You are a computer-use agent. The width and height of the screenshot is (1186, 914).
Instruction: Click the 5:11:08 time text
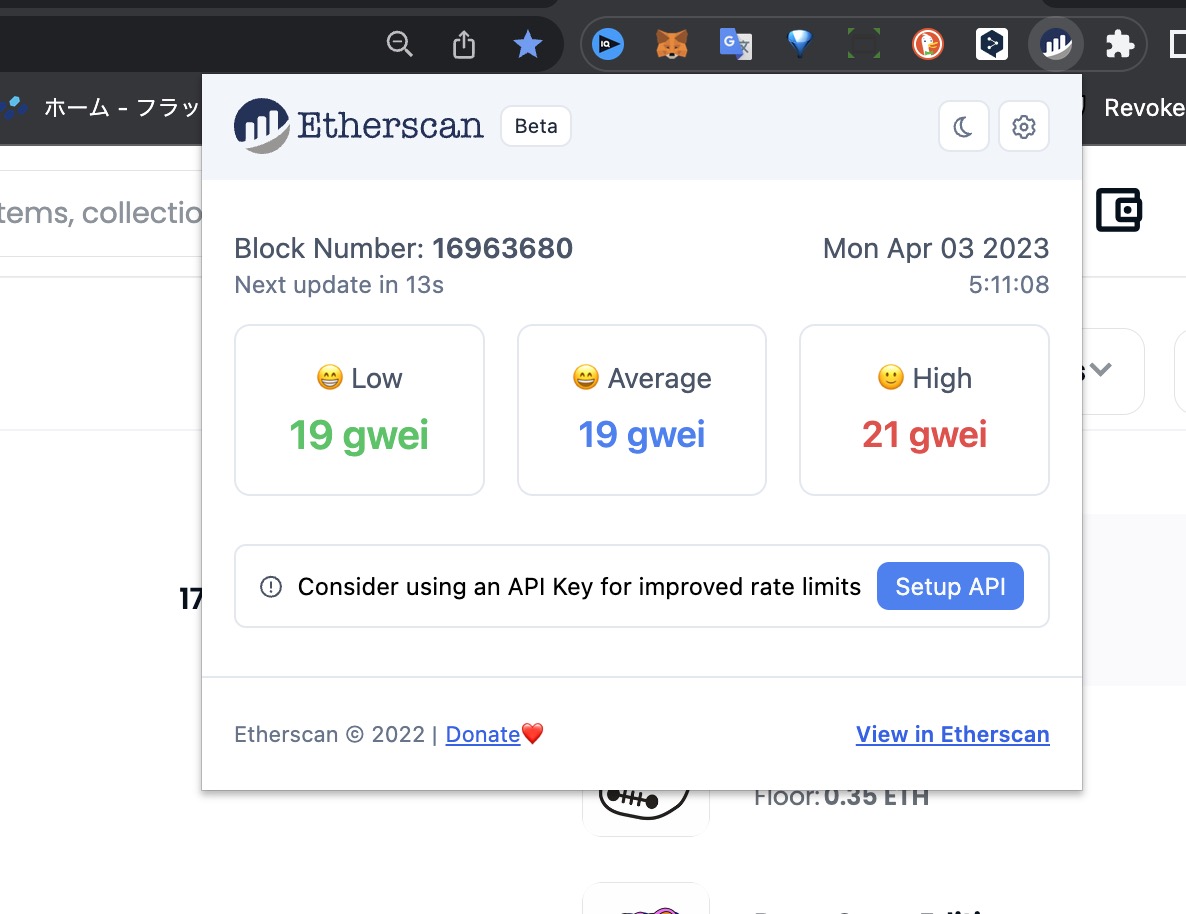[x=1008, y=284]
